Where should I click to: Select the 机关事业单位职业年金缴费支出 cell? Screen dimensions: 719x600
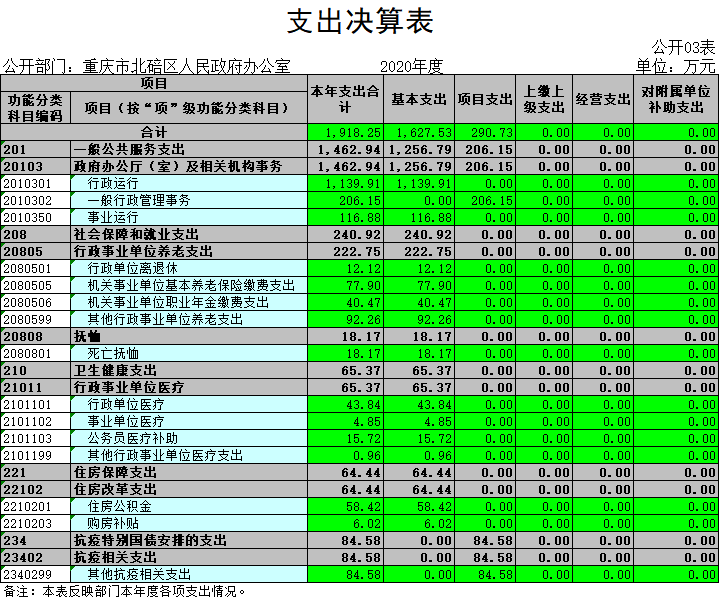pyautogui.click(x=189, y=302)
